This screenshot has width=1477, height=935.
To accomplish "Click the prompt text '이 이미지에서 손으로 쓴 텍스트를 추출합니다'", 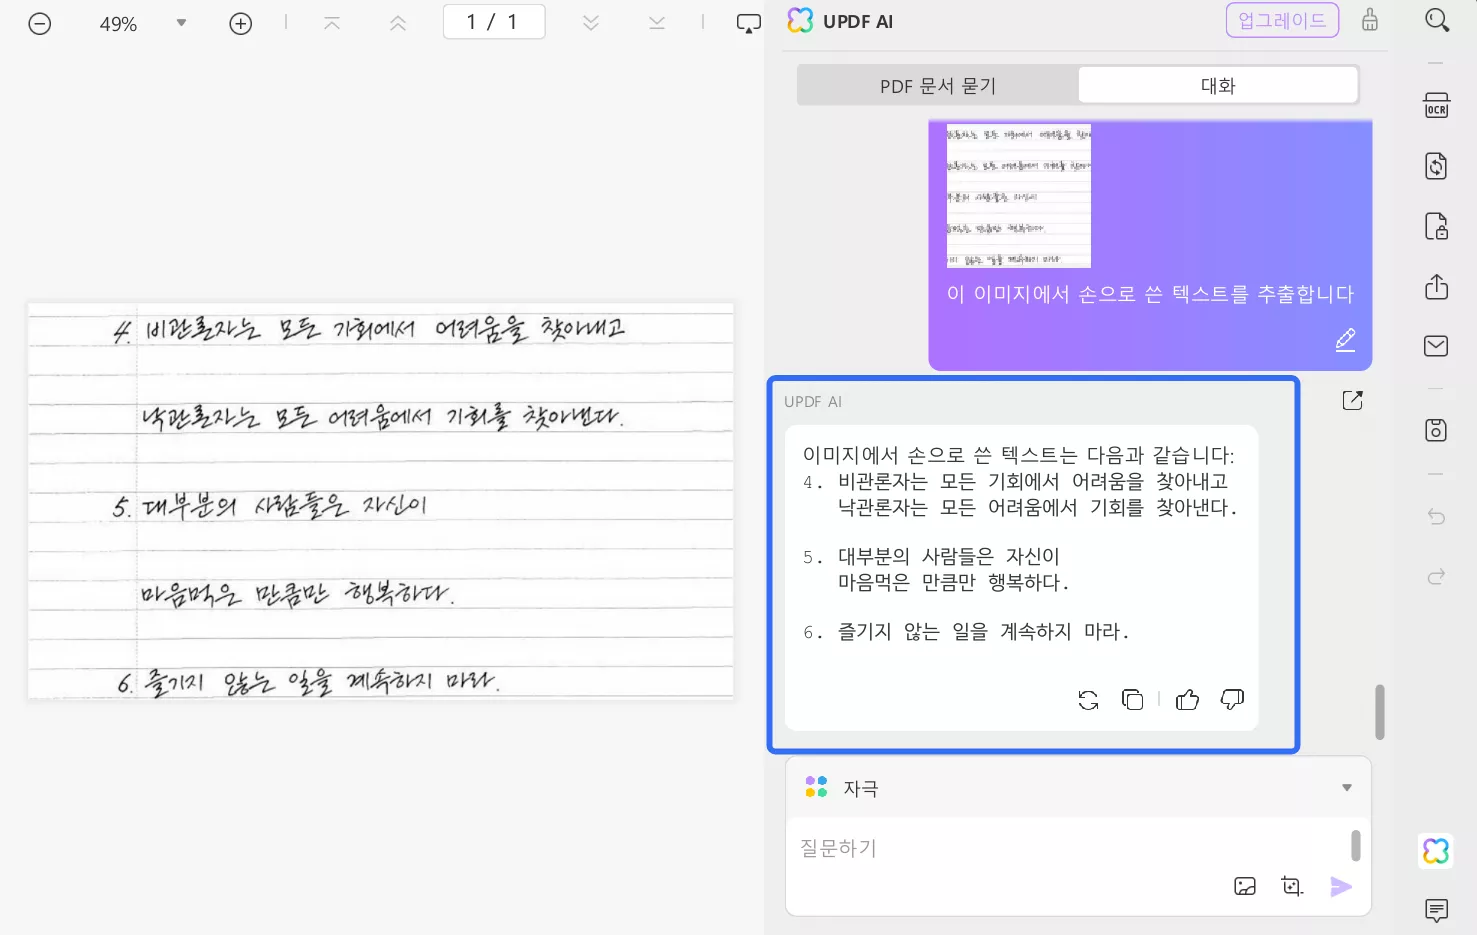I will pos(1150,294).
